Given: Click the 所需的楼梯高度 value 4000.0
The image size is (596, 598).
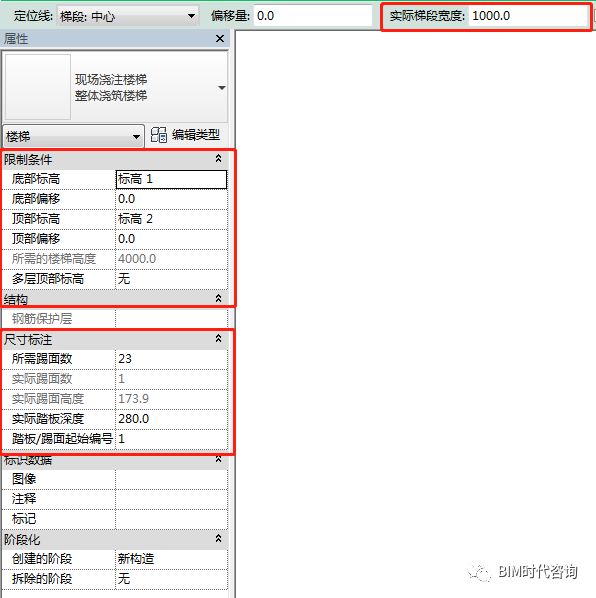Looking at the screenshot, I should (171, 259).
